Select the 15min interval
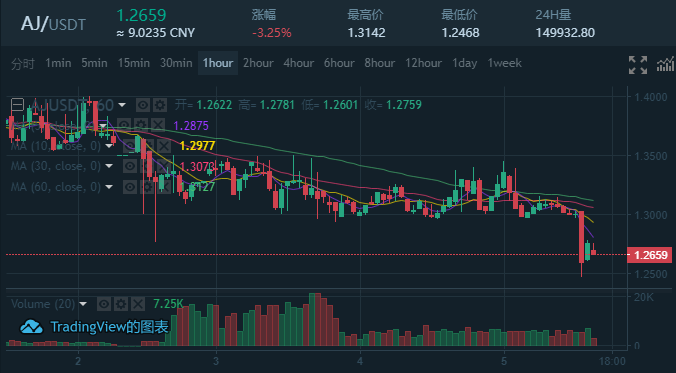This screenshot has width=676, height=373. tap(134, 63)
